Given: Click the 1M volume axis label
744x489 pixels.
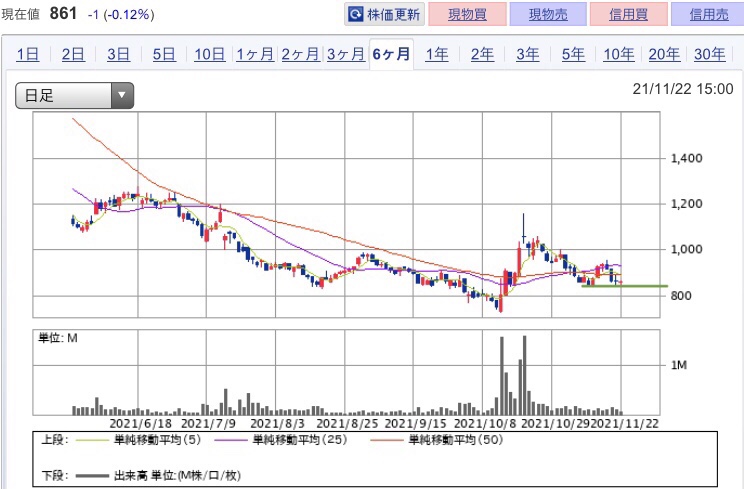Looking at the screenshot, I should point(679,365).
